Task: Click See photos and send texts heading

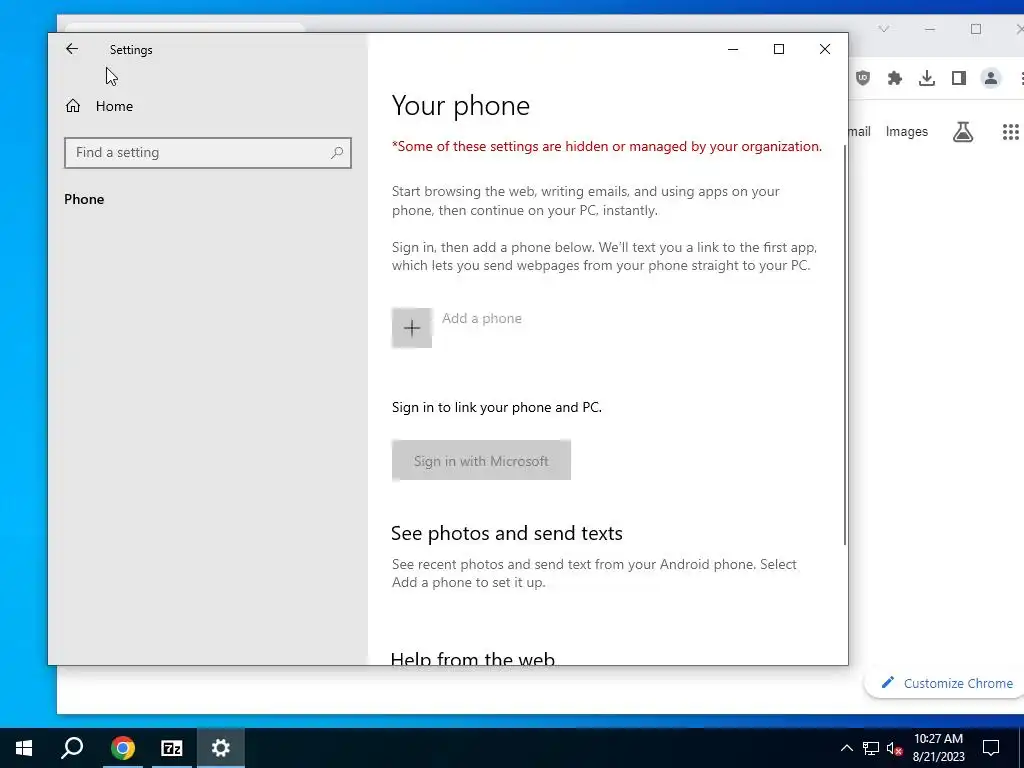Action: coord(506,533)
